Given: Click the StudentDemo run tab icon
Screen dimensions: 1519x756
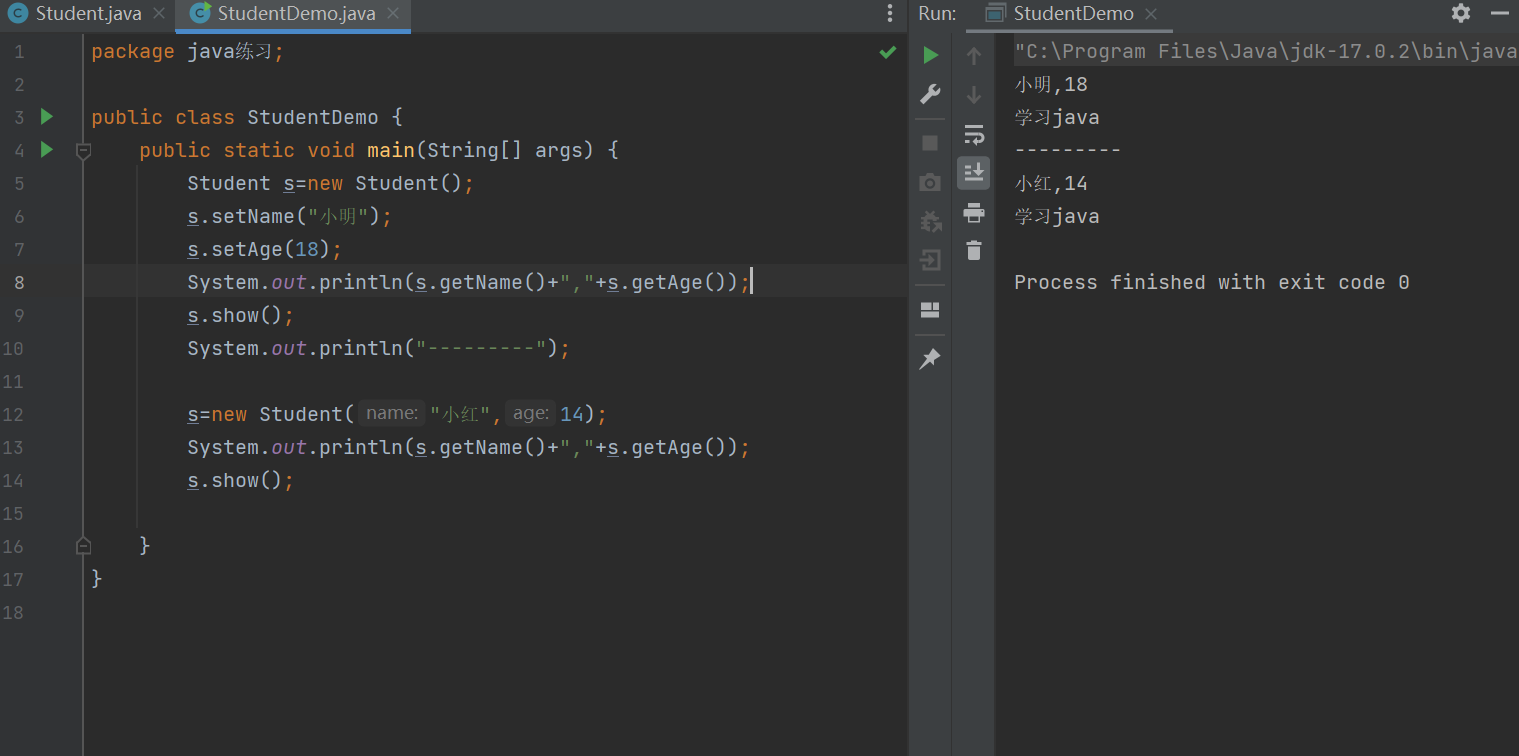Looking at the screenshot, I should 995,14.
